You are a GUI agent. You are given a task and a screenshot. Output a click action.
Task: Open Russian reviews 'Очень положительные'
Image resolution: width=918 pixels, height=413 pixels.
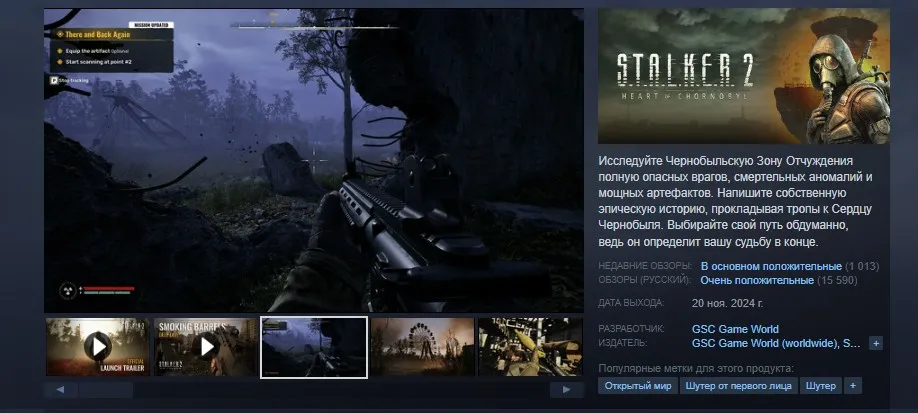pos(757,280)
